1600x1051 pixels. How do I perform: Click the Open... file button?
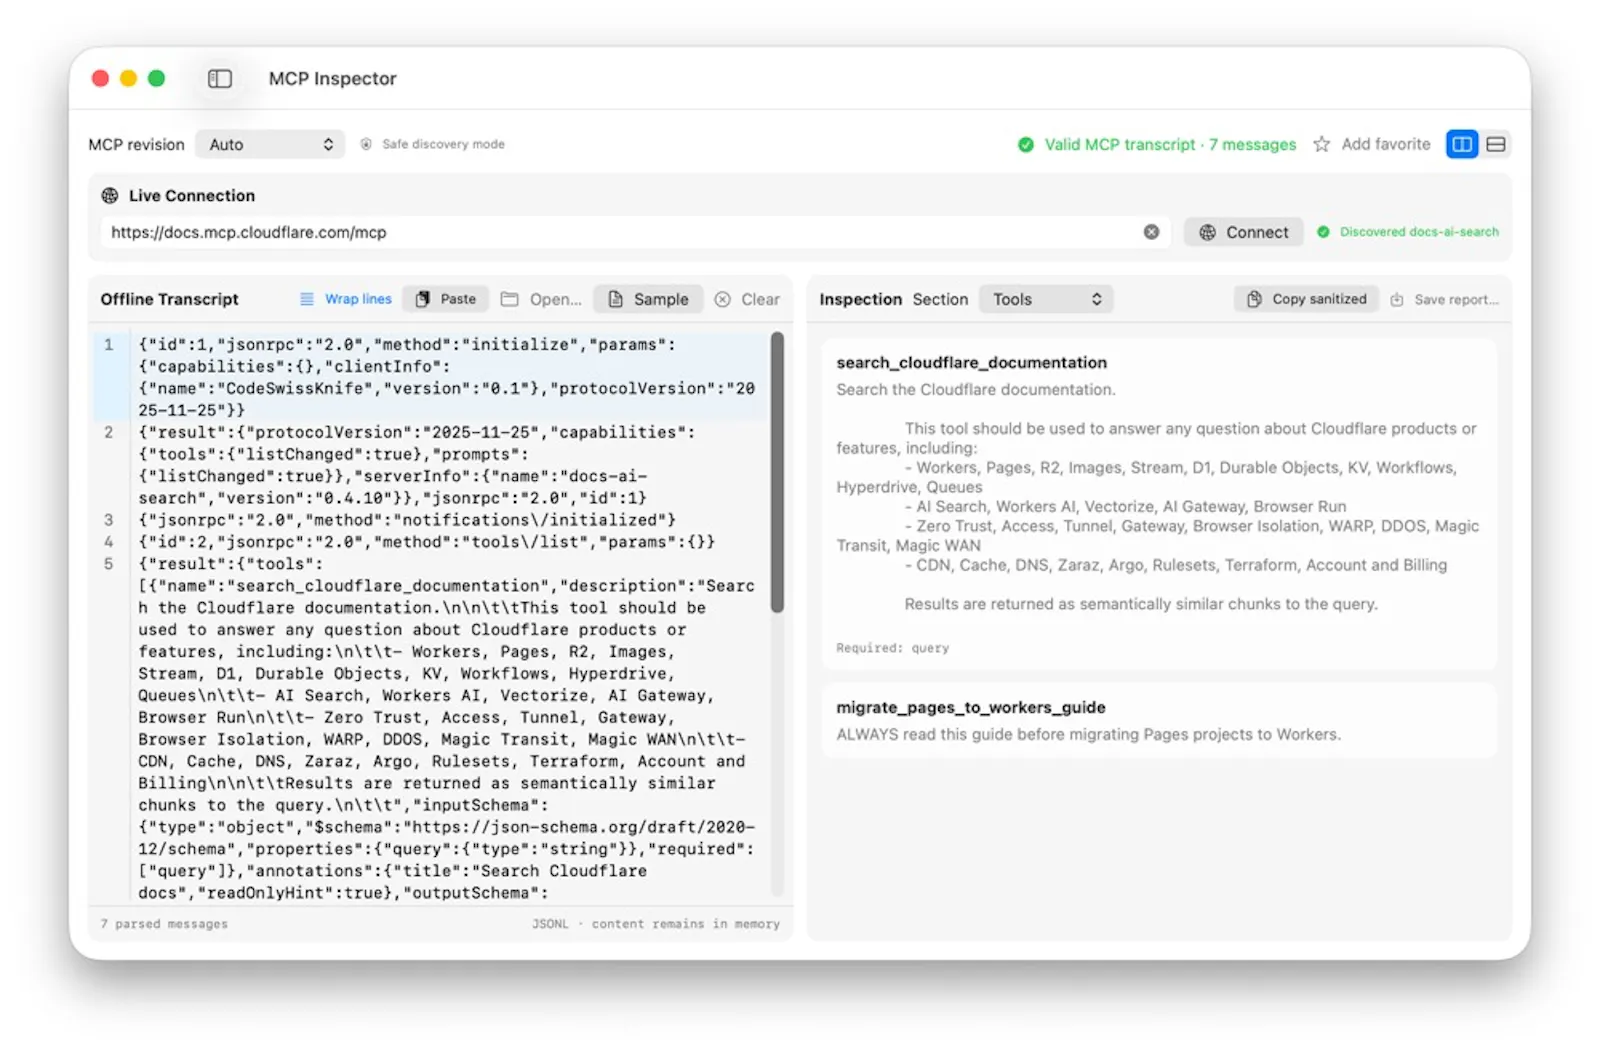coord(541,299)
